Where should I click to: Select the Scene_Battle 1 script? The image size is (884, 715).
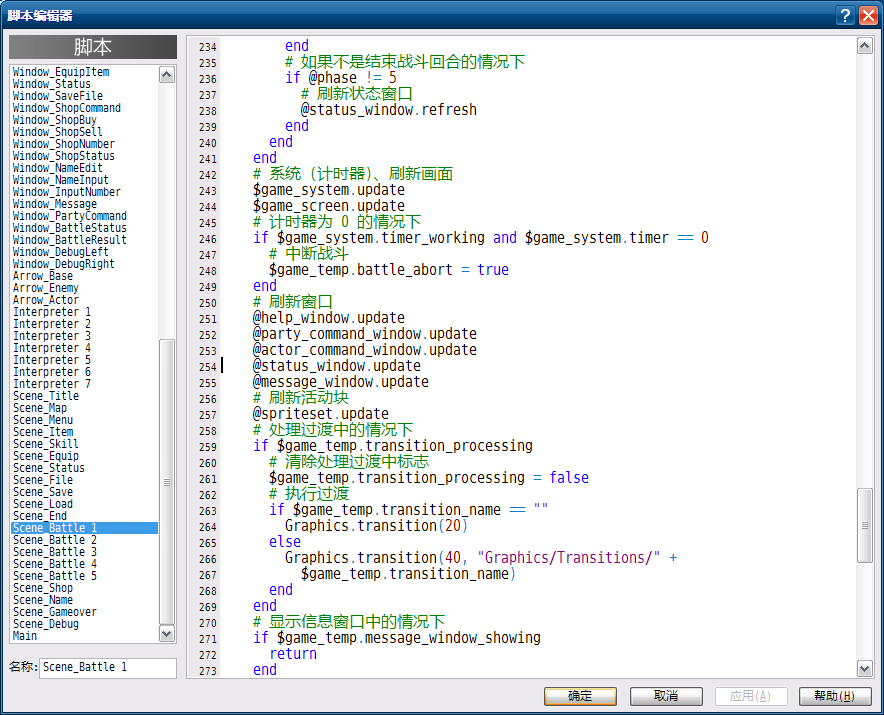pos(85,528)
